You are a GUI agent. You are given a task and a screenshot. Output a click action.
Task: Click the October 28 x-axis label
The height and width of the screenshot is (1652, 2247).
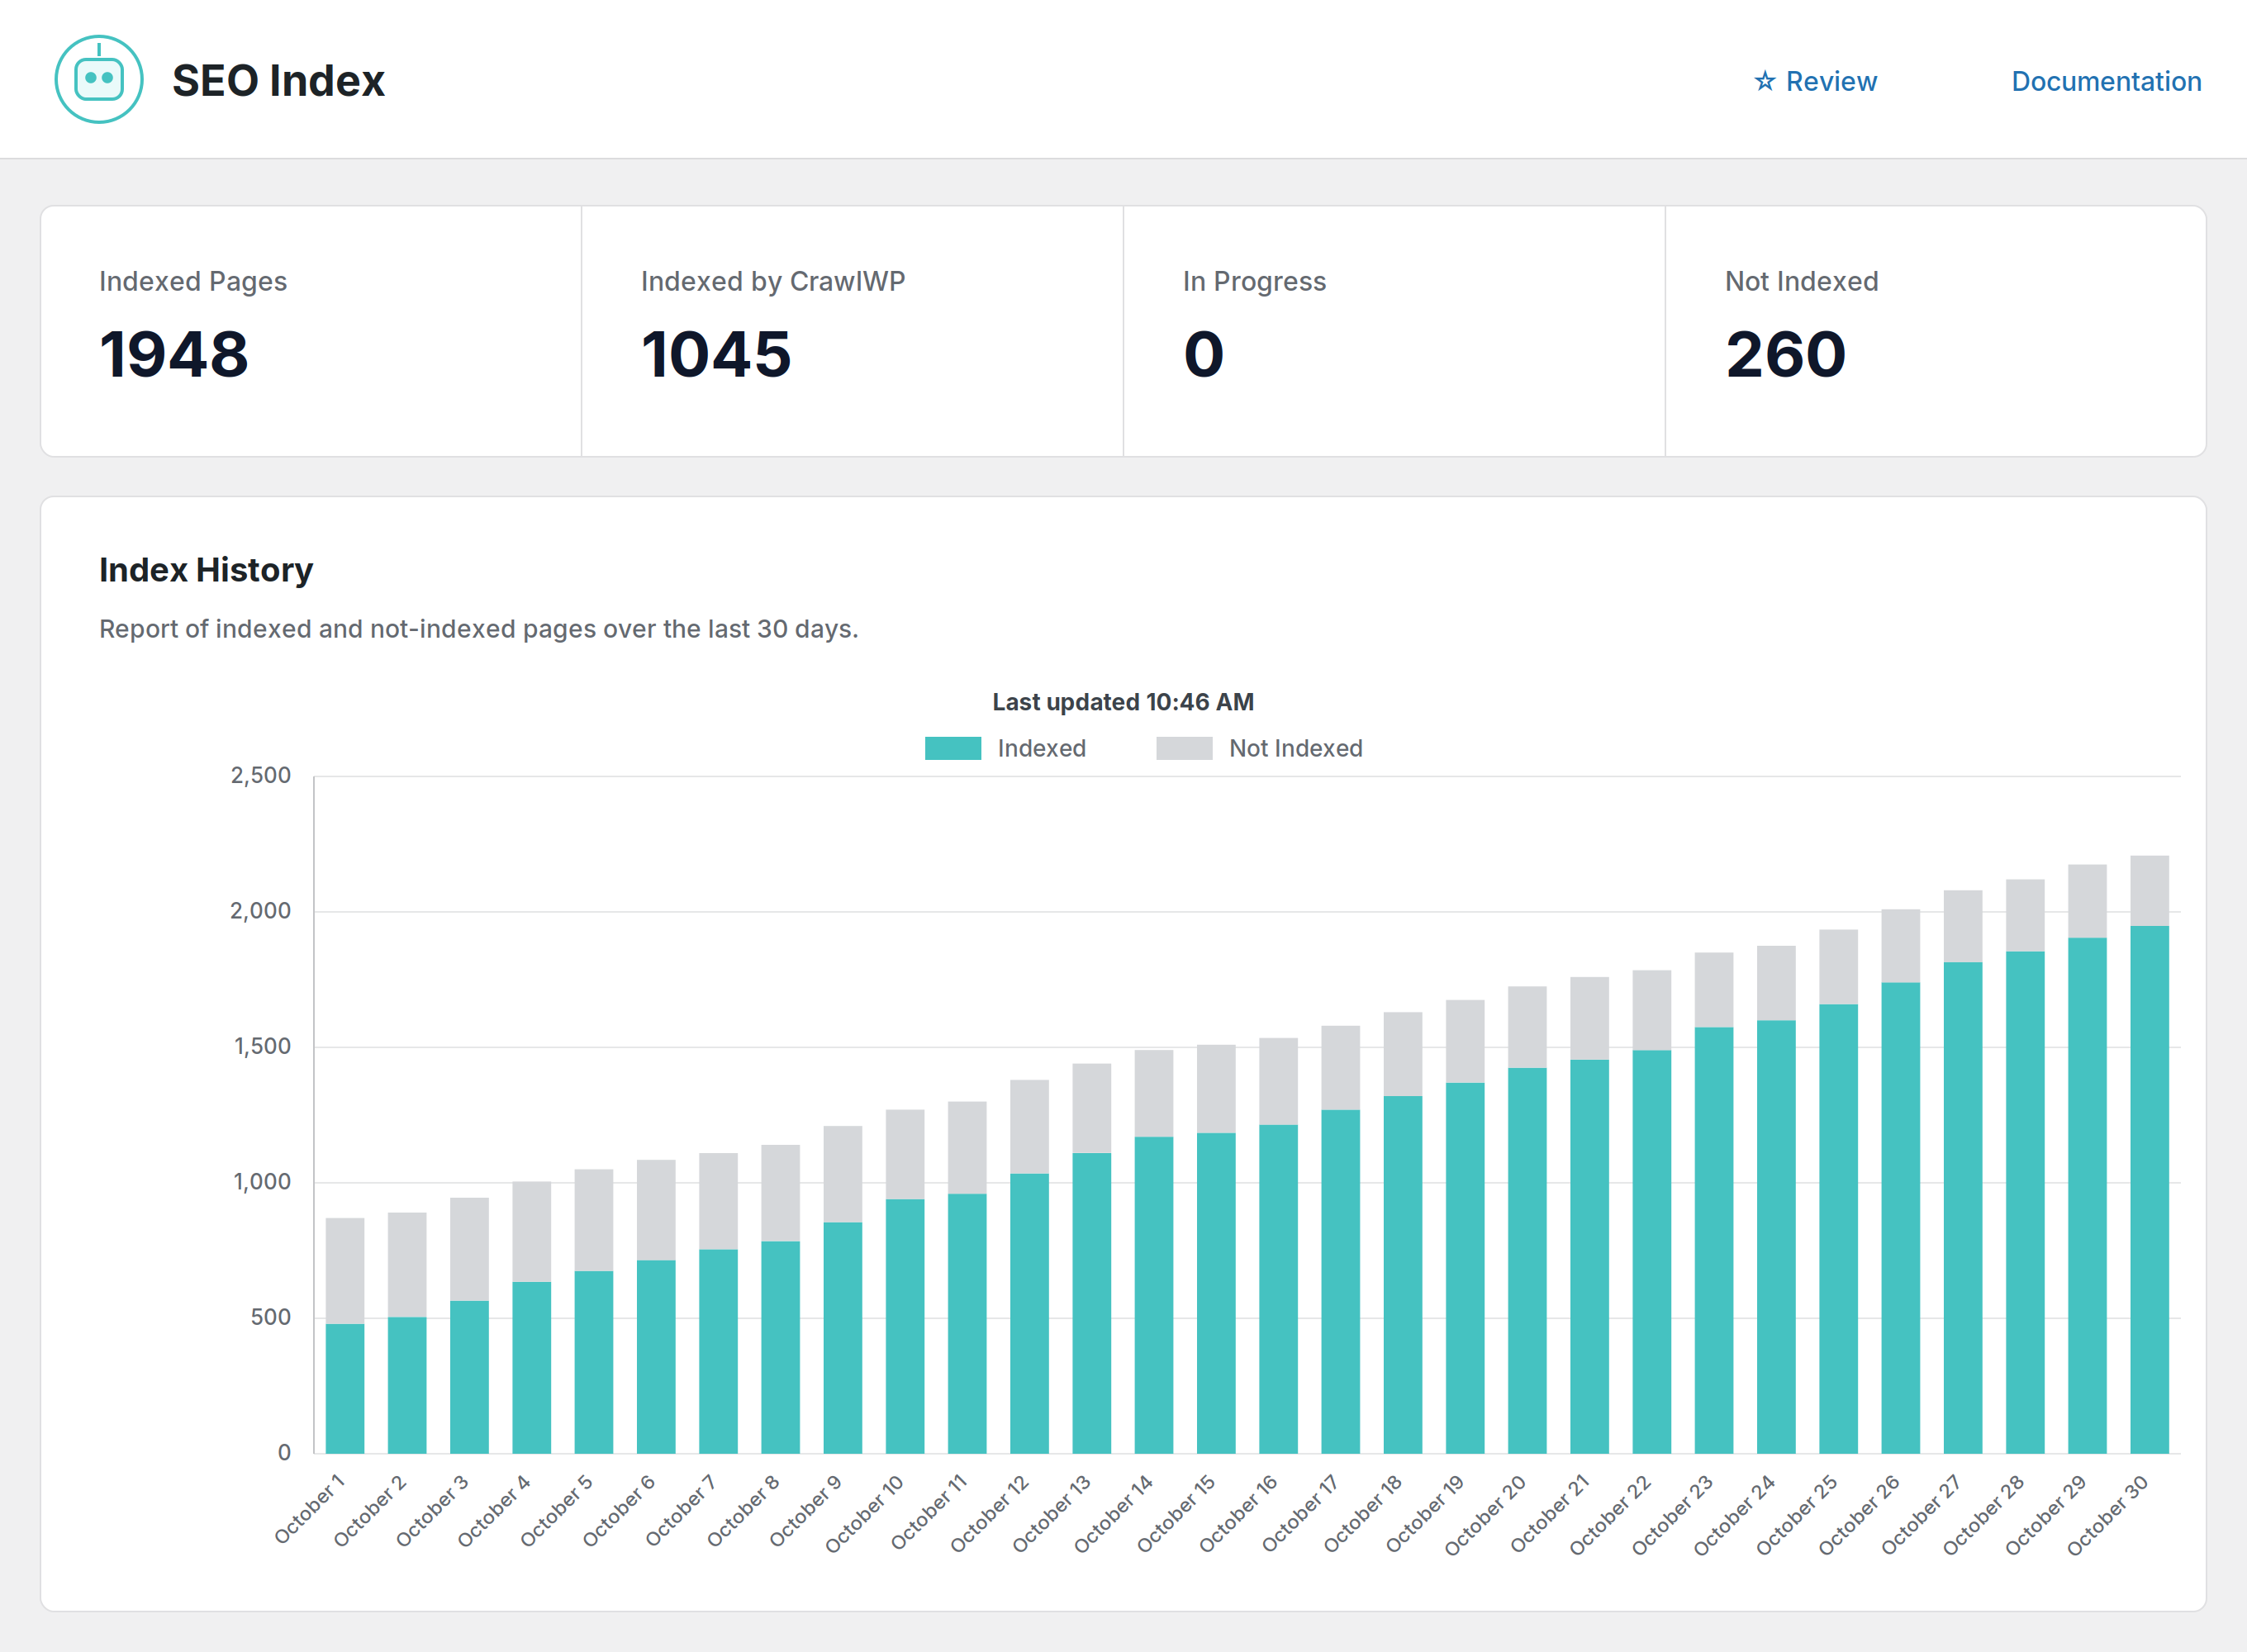click(1984, 1514)
